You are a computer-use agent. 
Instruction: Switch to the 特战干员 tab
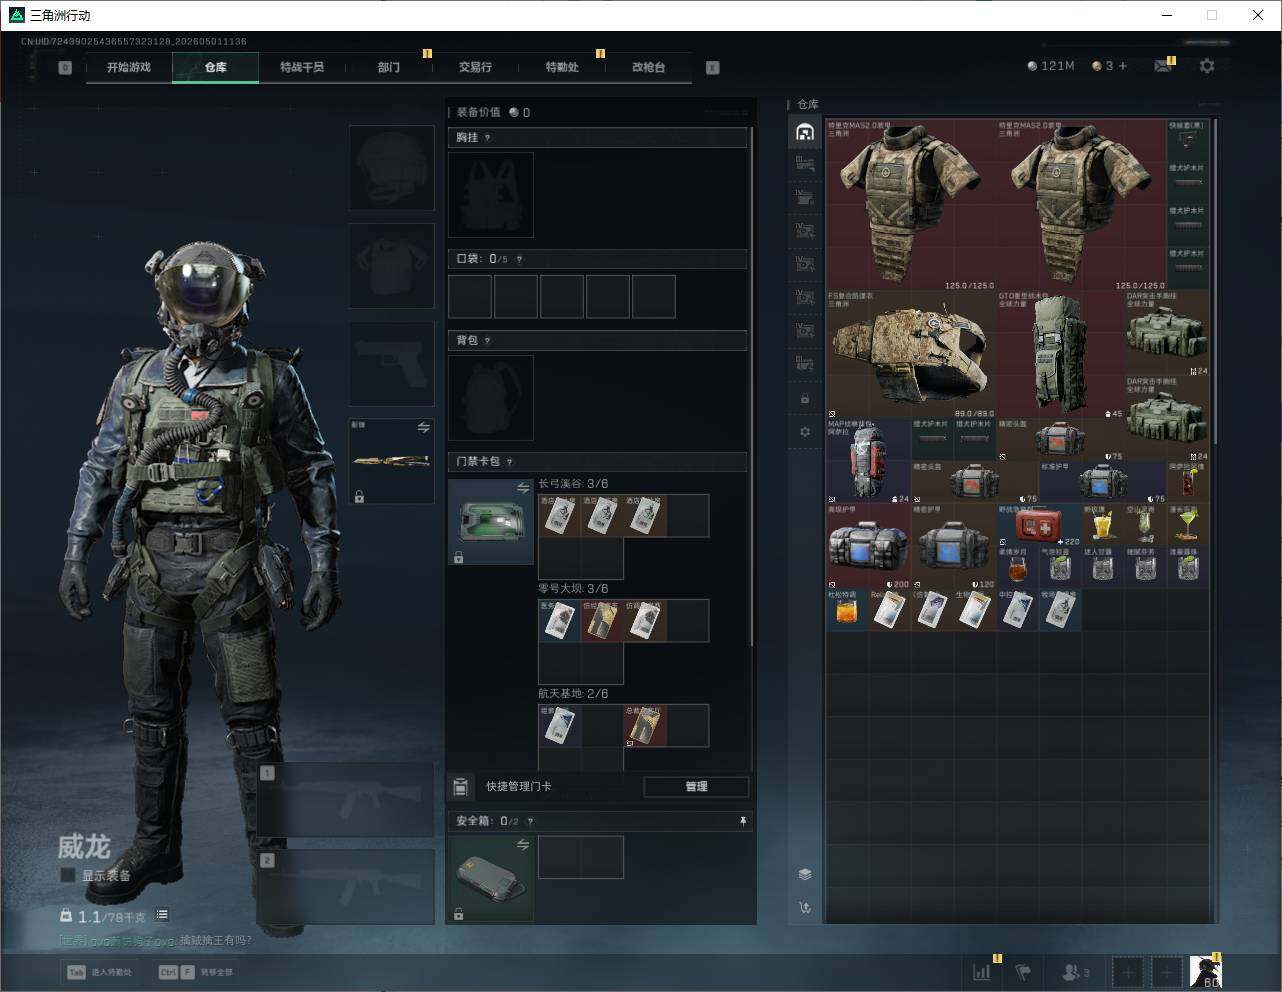(301, 67)
